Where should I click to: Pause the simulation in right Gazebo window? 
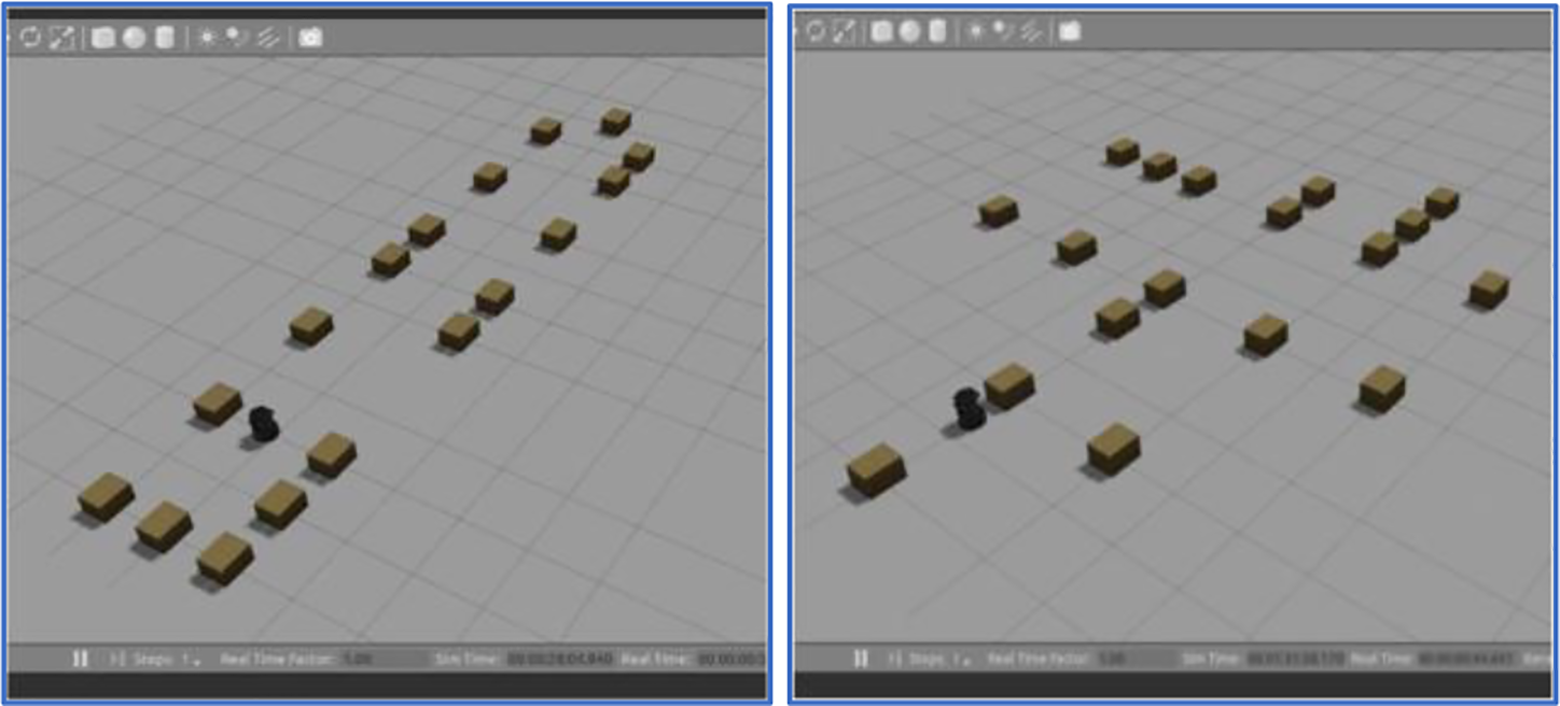point(860,658)
